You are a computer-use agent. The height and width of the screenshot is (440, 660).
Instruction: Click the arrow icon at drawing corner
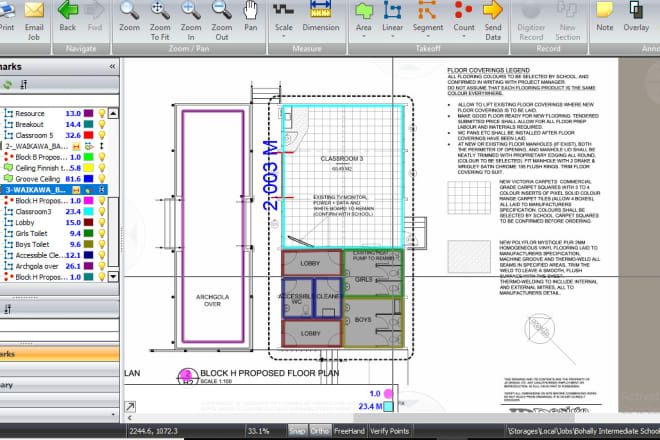tap(130, 406)
